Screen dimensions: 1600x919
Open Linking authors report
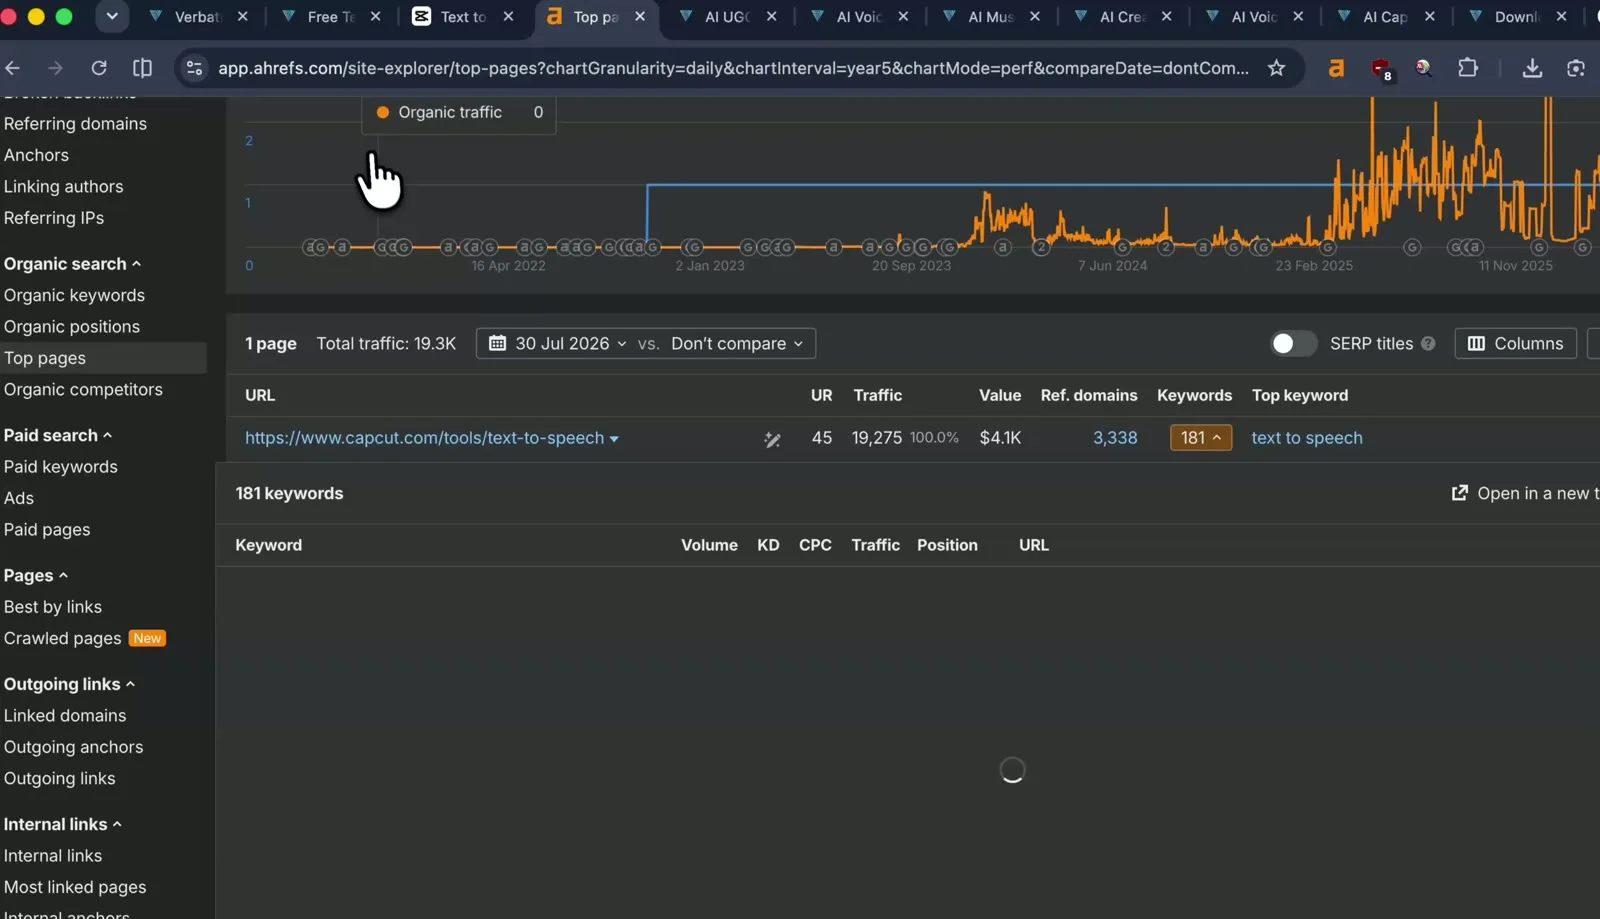[x=63, y=187]
